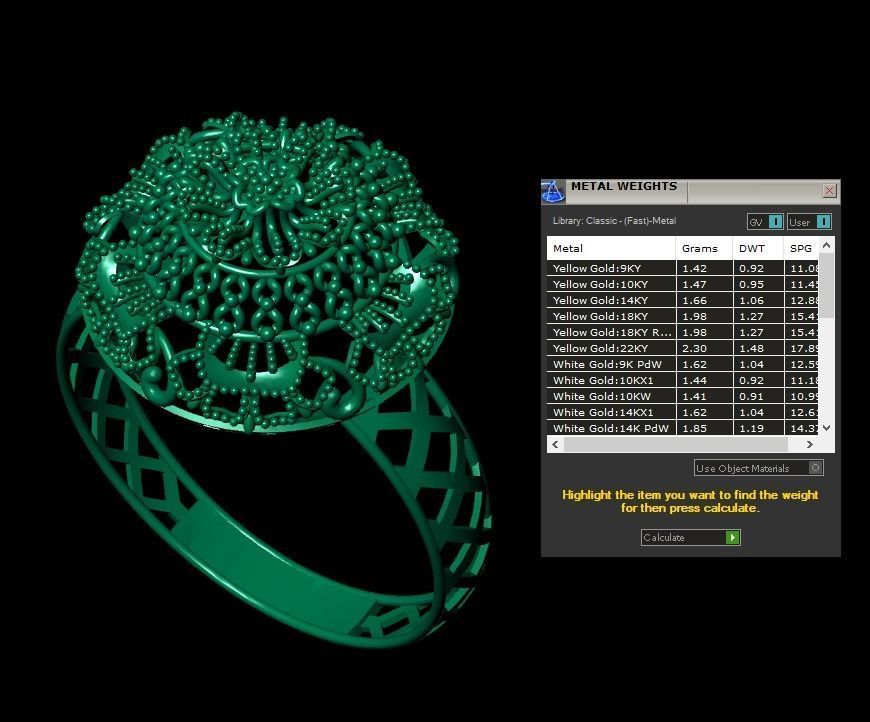Click the horizontal scrollbar thumb
The image size is (870, 722).
[x=675, y=444]
